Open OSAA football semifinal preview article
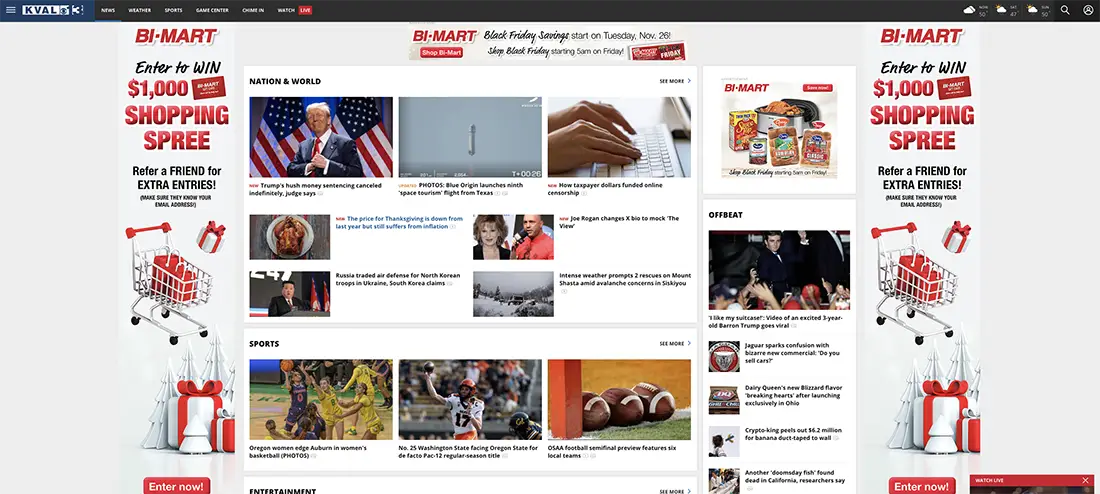Image resolution: width=1100 pixels, height=494 pixels. 612,451
